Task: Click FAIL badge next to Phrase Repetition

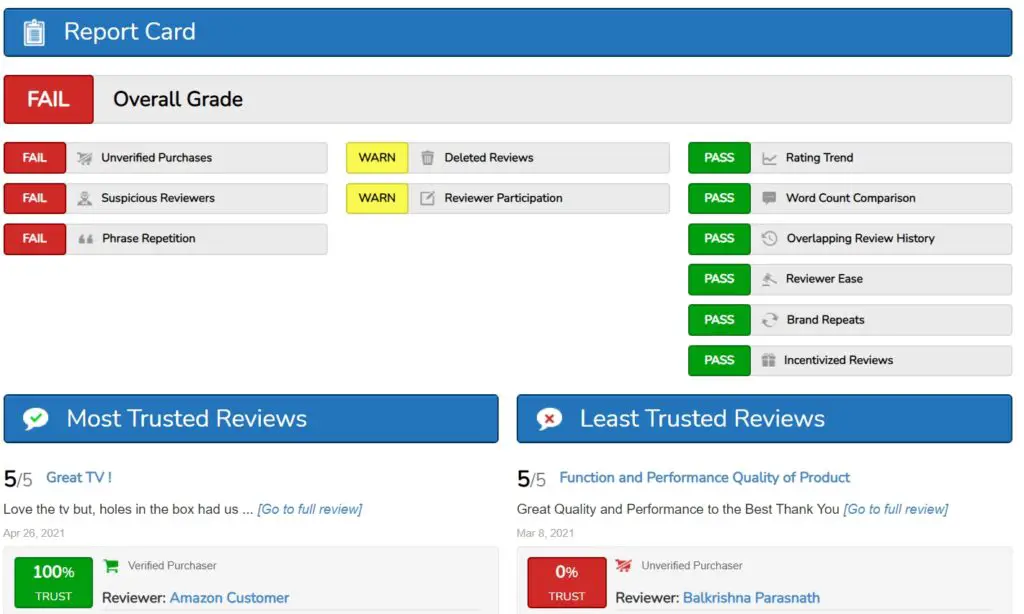Action: click(35, 239)
